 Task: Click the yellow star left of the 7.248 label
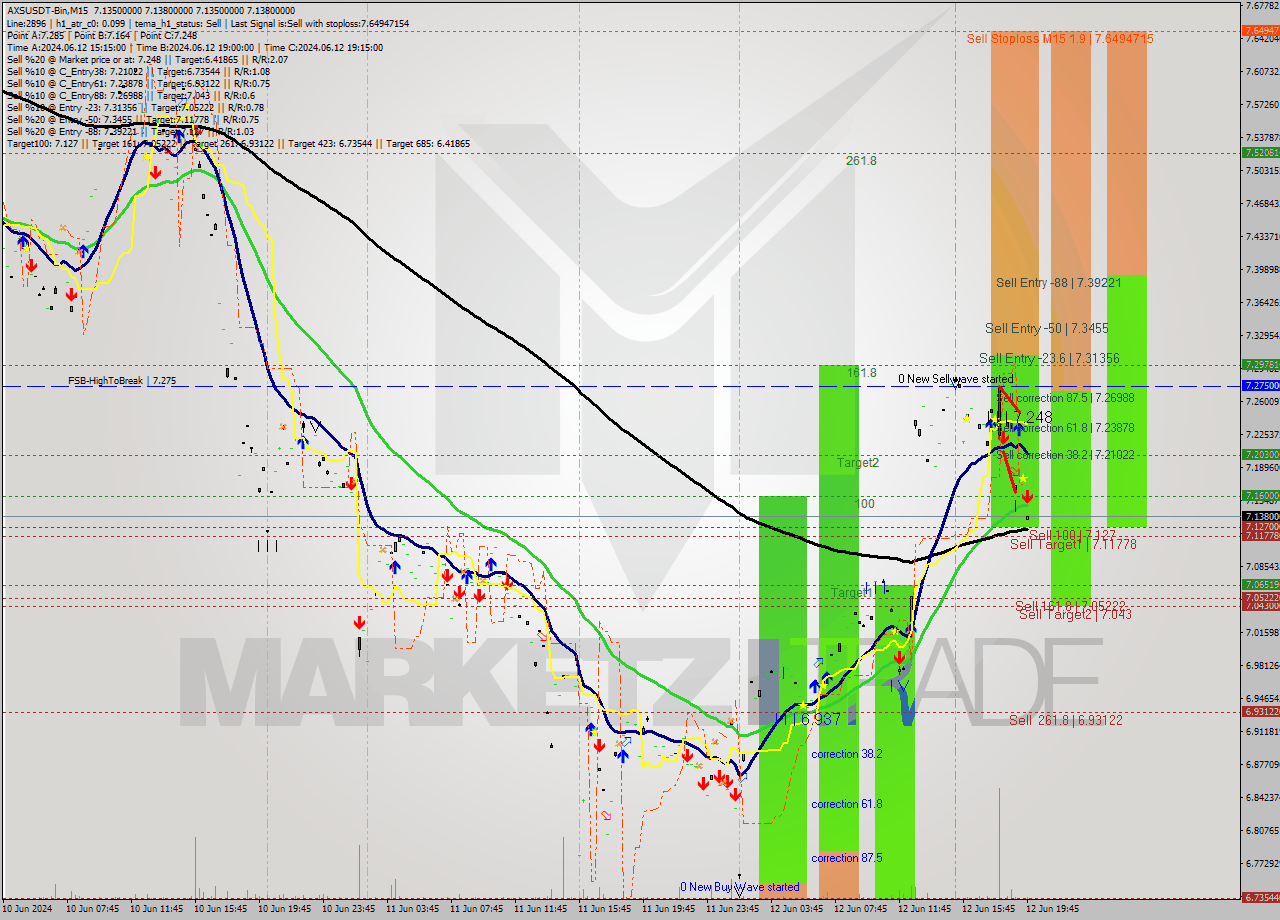966,418
